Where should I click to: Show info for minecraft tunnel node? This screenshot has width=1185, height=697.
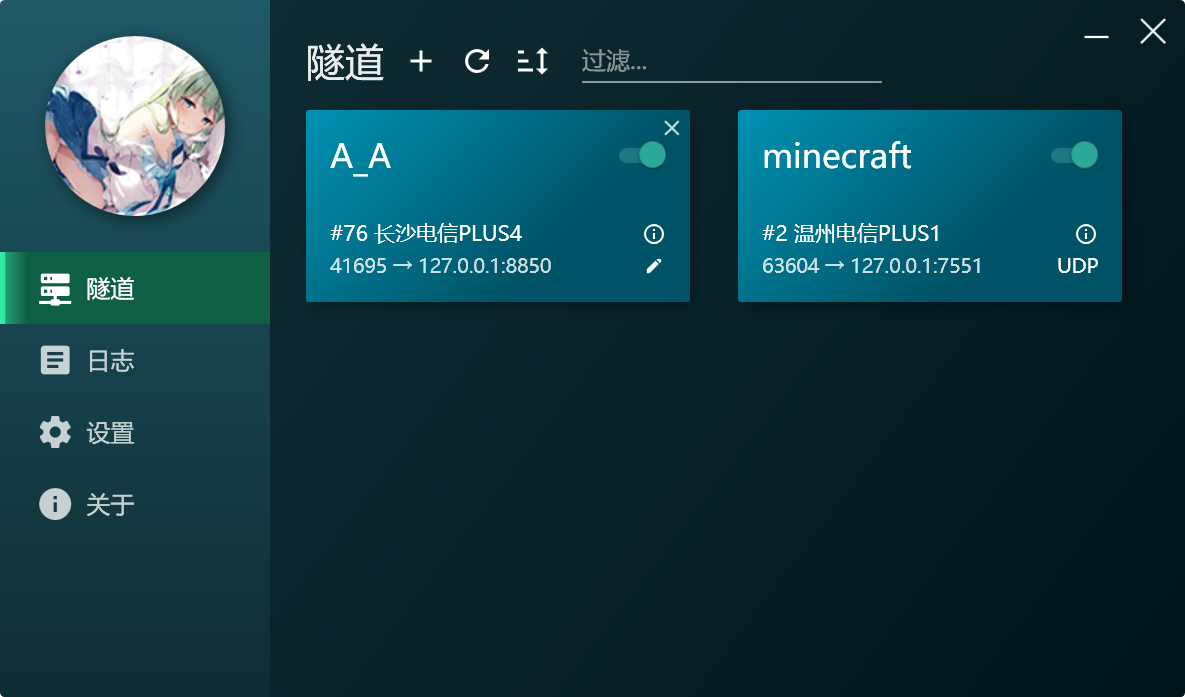click(x=1086, y=234)
